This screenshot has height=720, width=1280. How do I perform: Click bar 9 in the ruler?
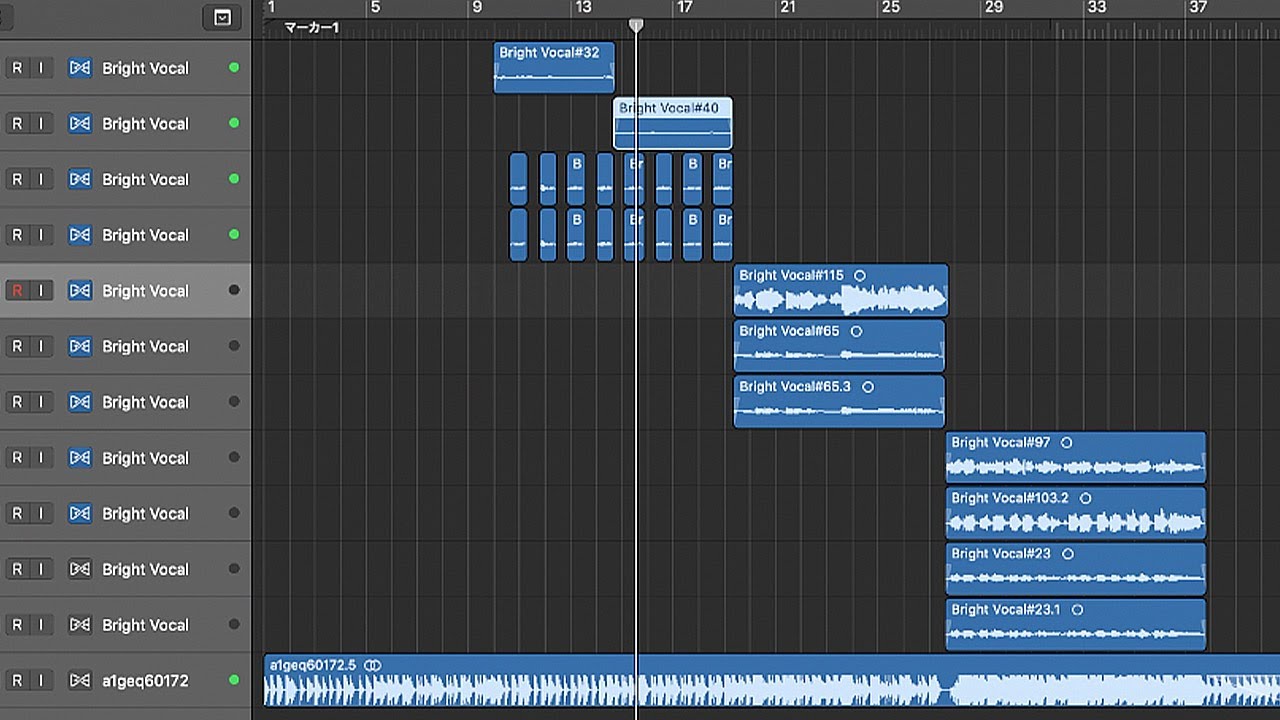[477, 8]
